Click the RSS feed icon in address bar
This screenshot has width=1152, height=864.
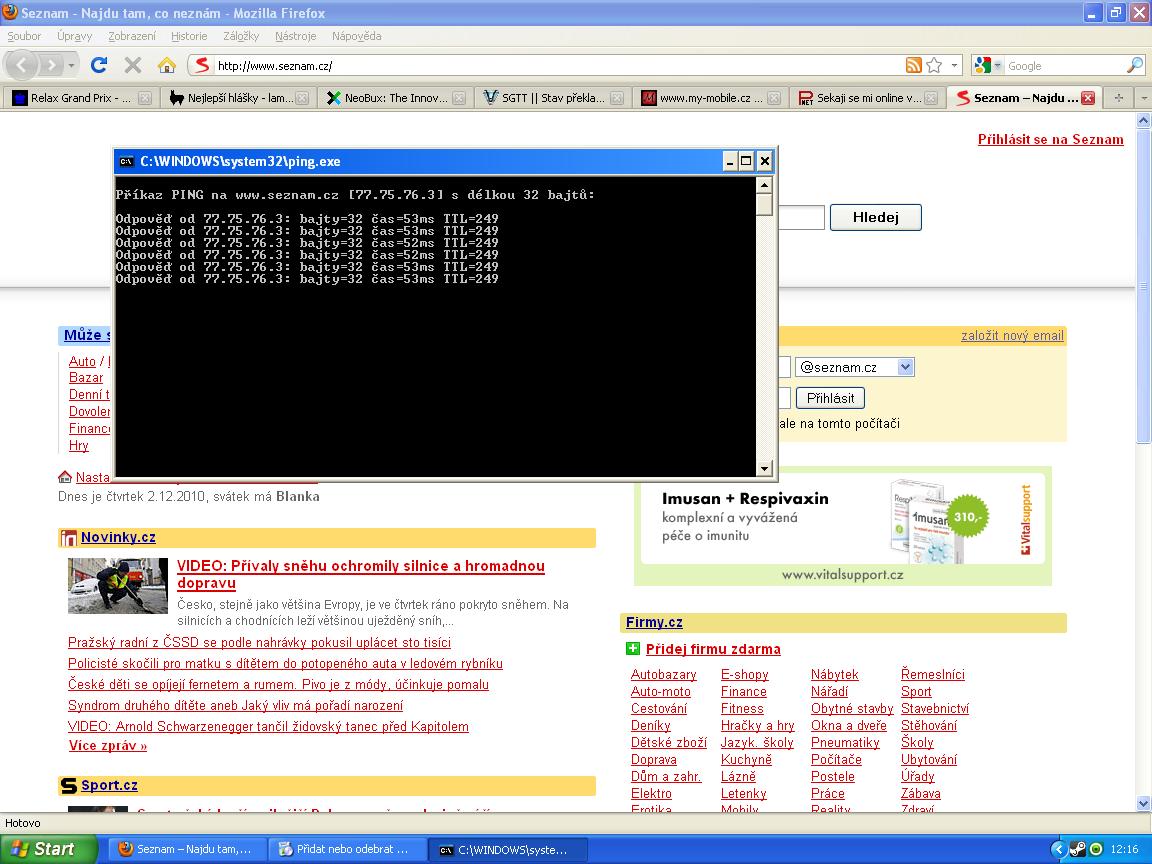913,65
